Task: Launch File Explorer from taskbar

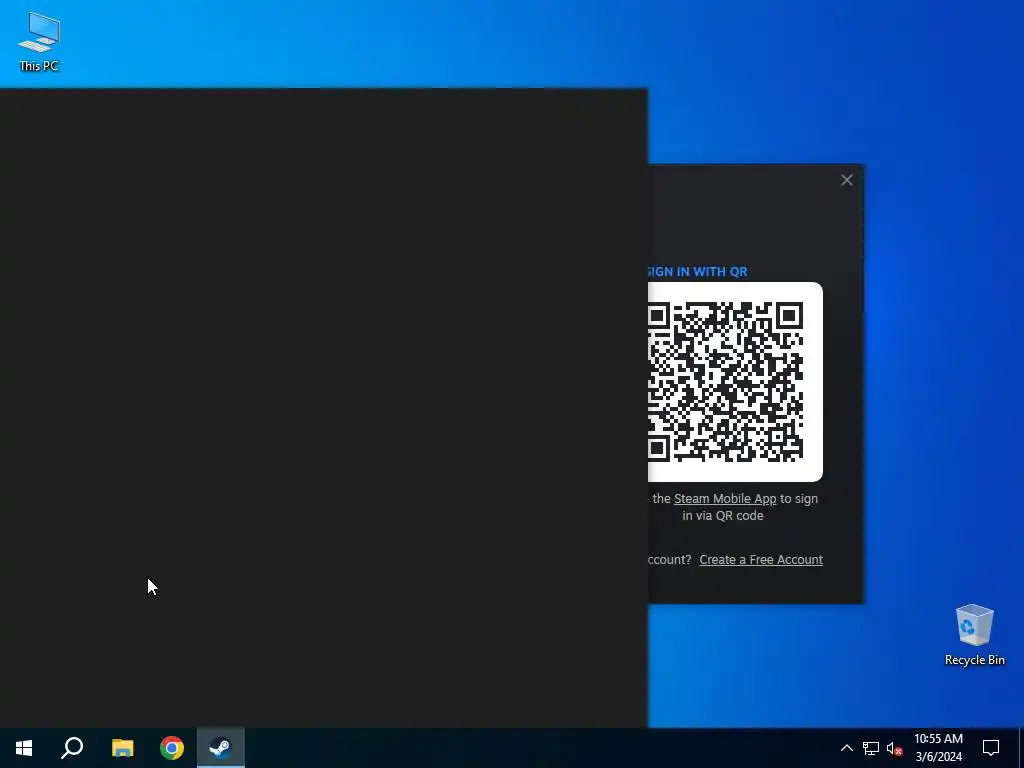Action: 122,748
